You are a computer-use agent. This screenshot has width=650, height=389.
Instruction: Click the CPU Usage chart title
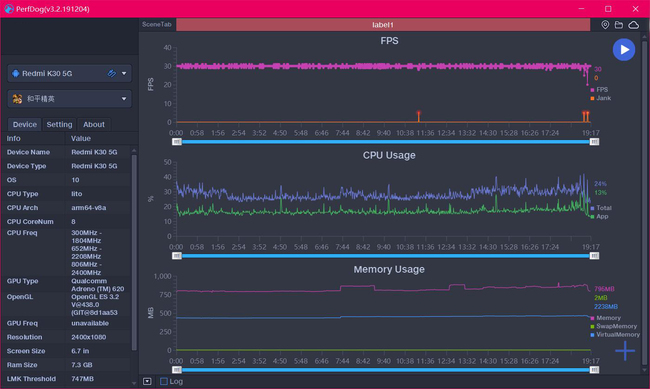pyautogui.click(x=389, y=155)
